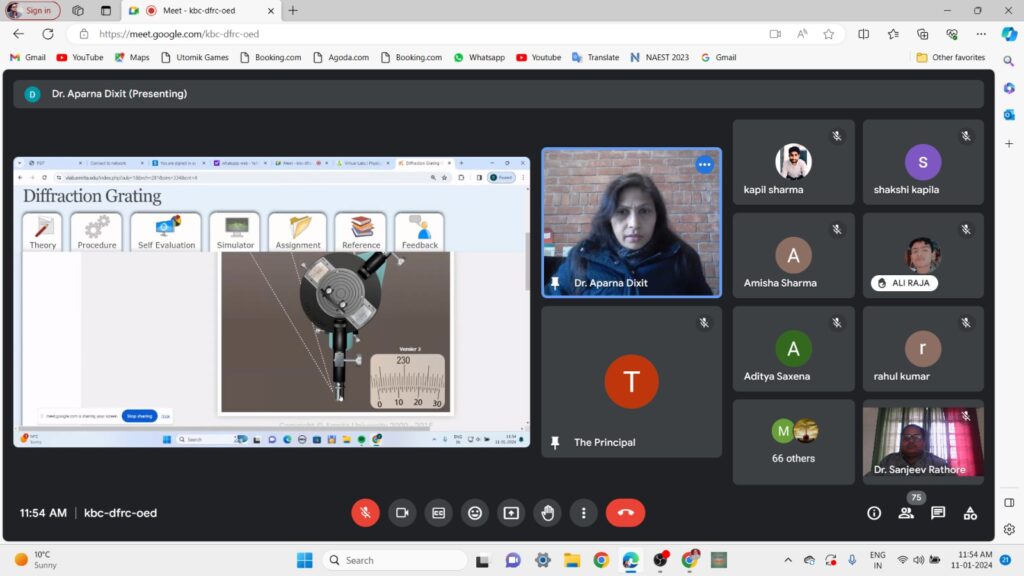Expand the Other favorites folder
1024x576 pixels.
[x=950, y=58]
